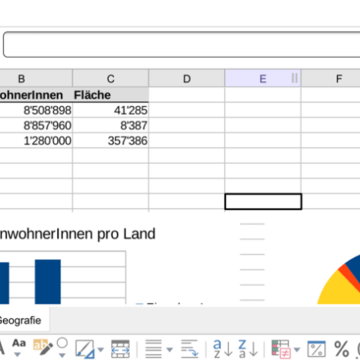This screenshot has height=360, width=360.
Task: Click the tall blue bar in chart
Action: [x=48, y=282]
